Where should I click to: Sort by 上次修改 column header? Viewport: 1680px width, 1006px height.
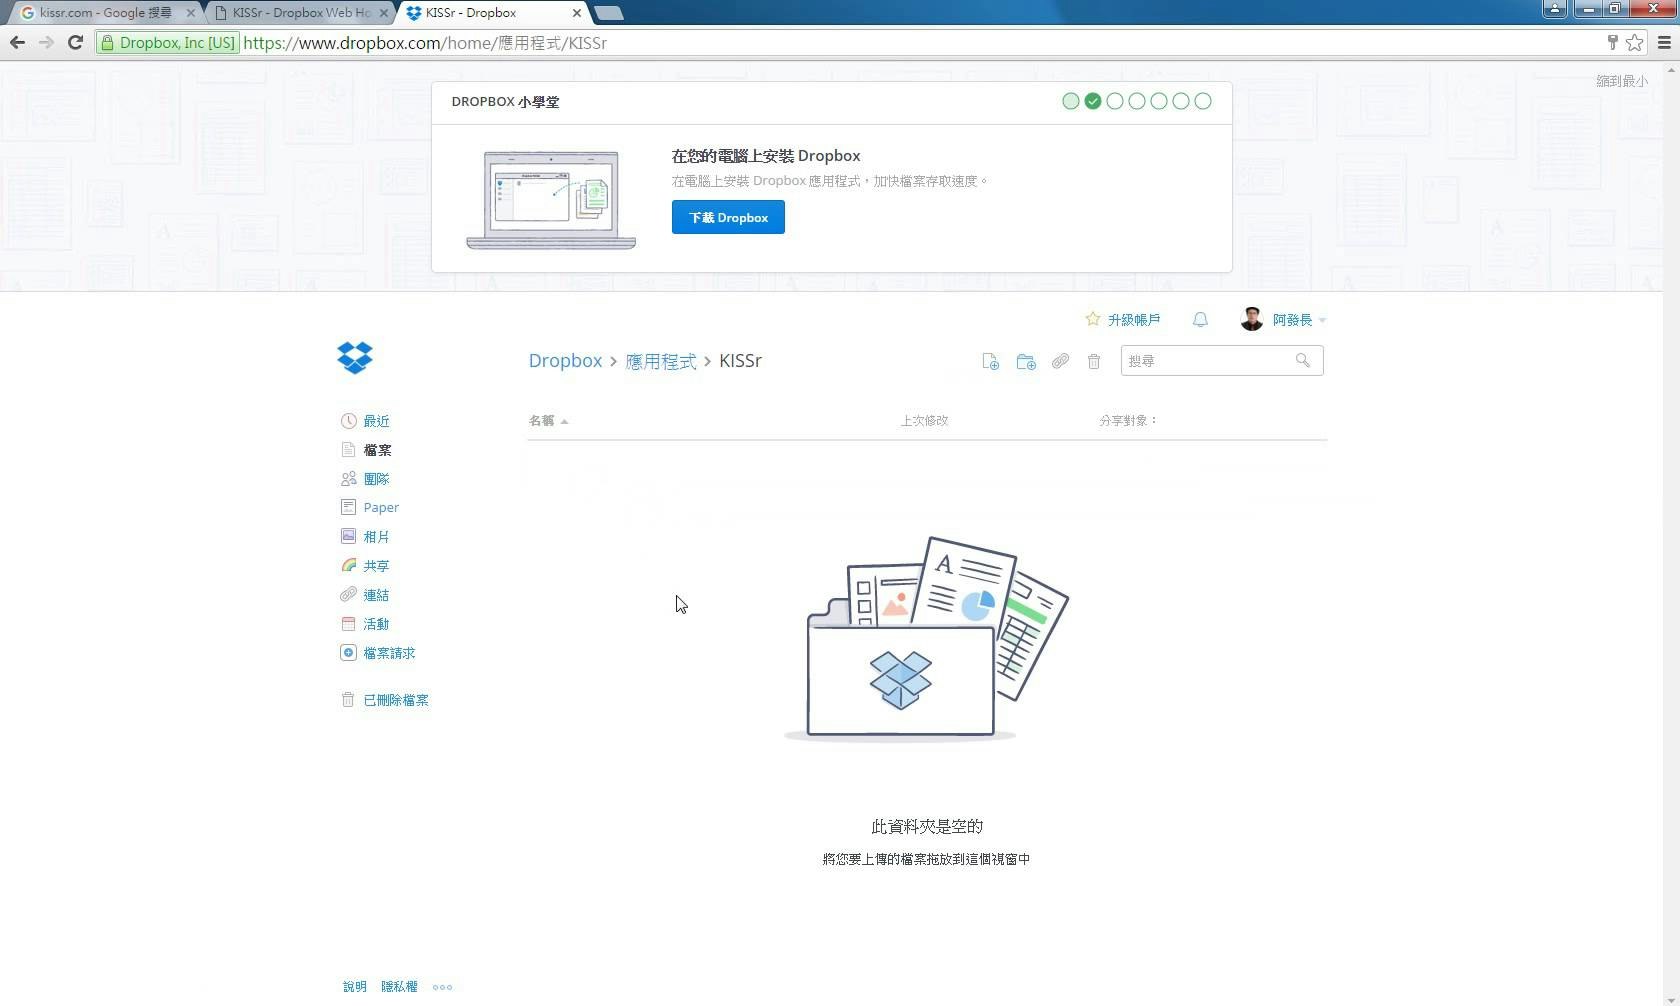click(924, 421)
